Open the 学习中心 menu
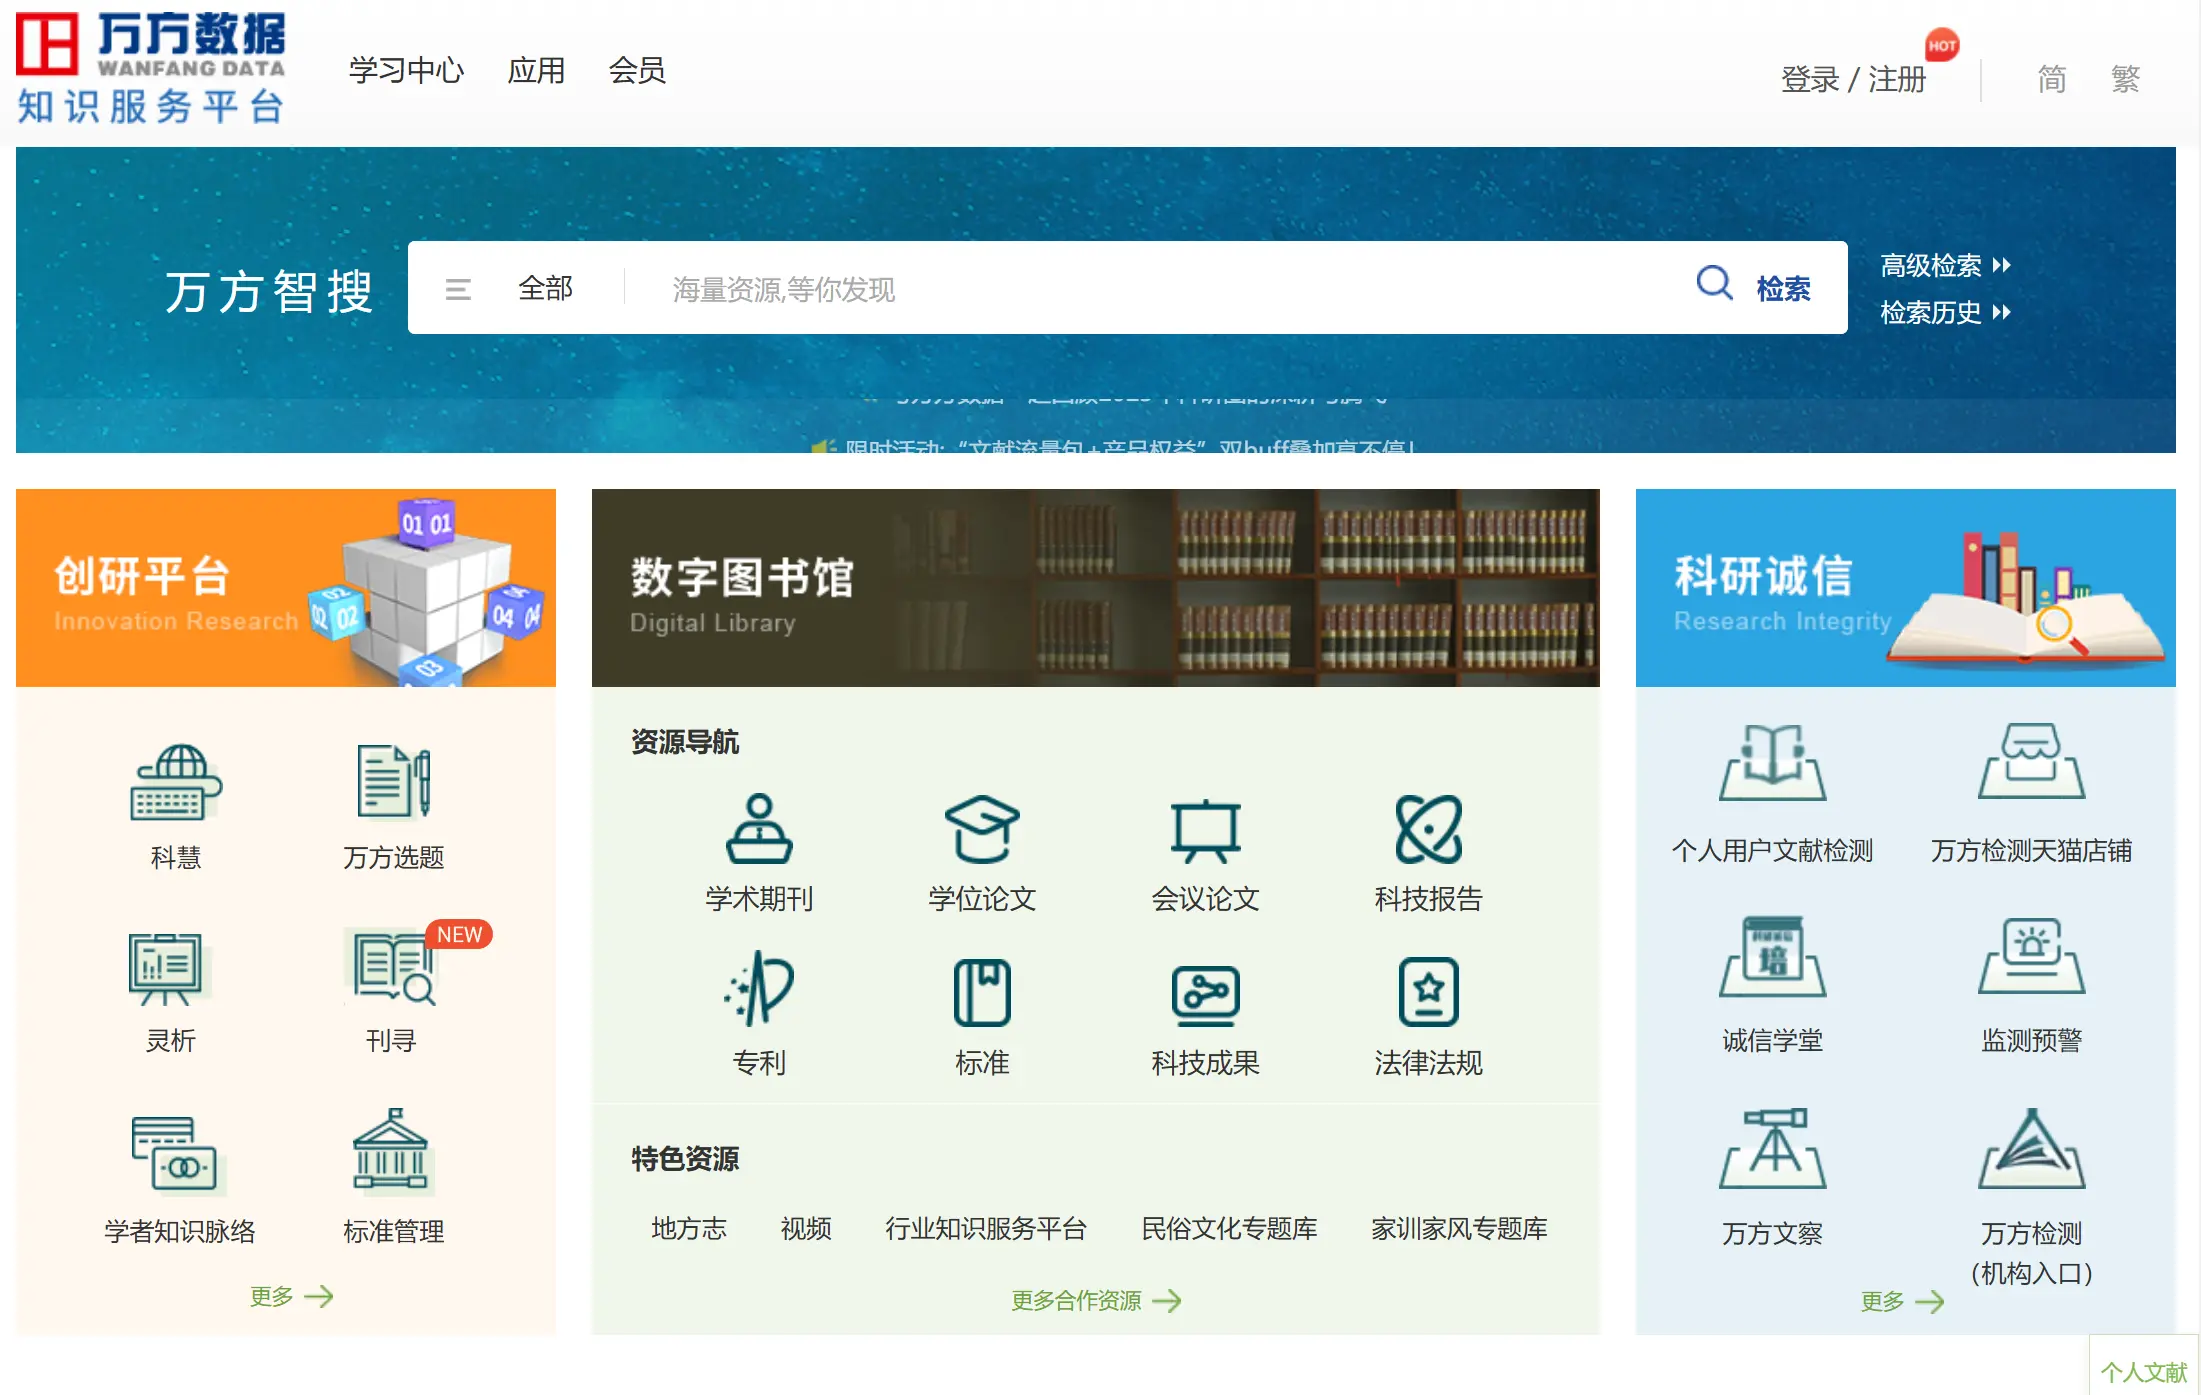Screen dimensions: 2201x1395 pos(405,70)
